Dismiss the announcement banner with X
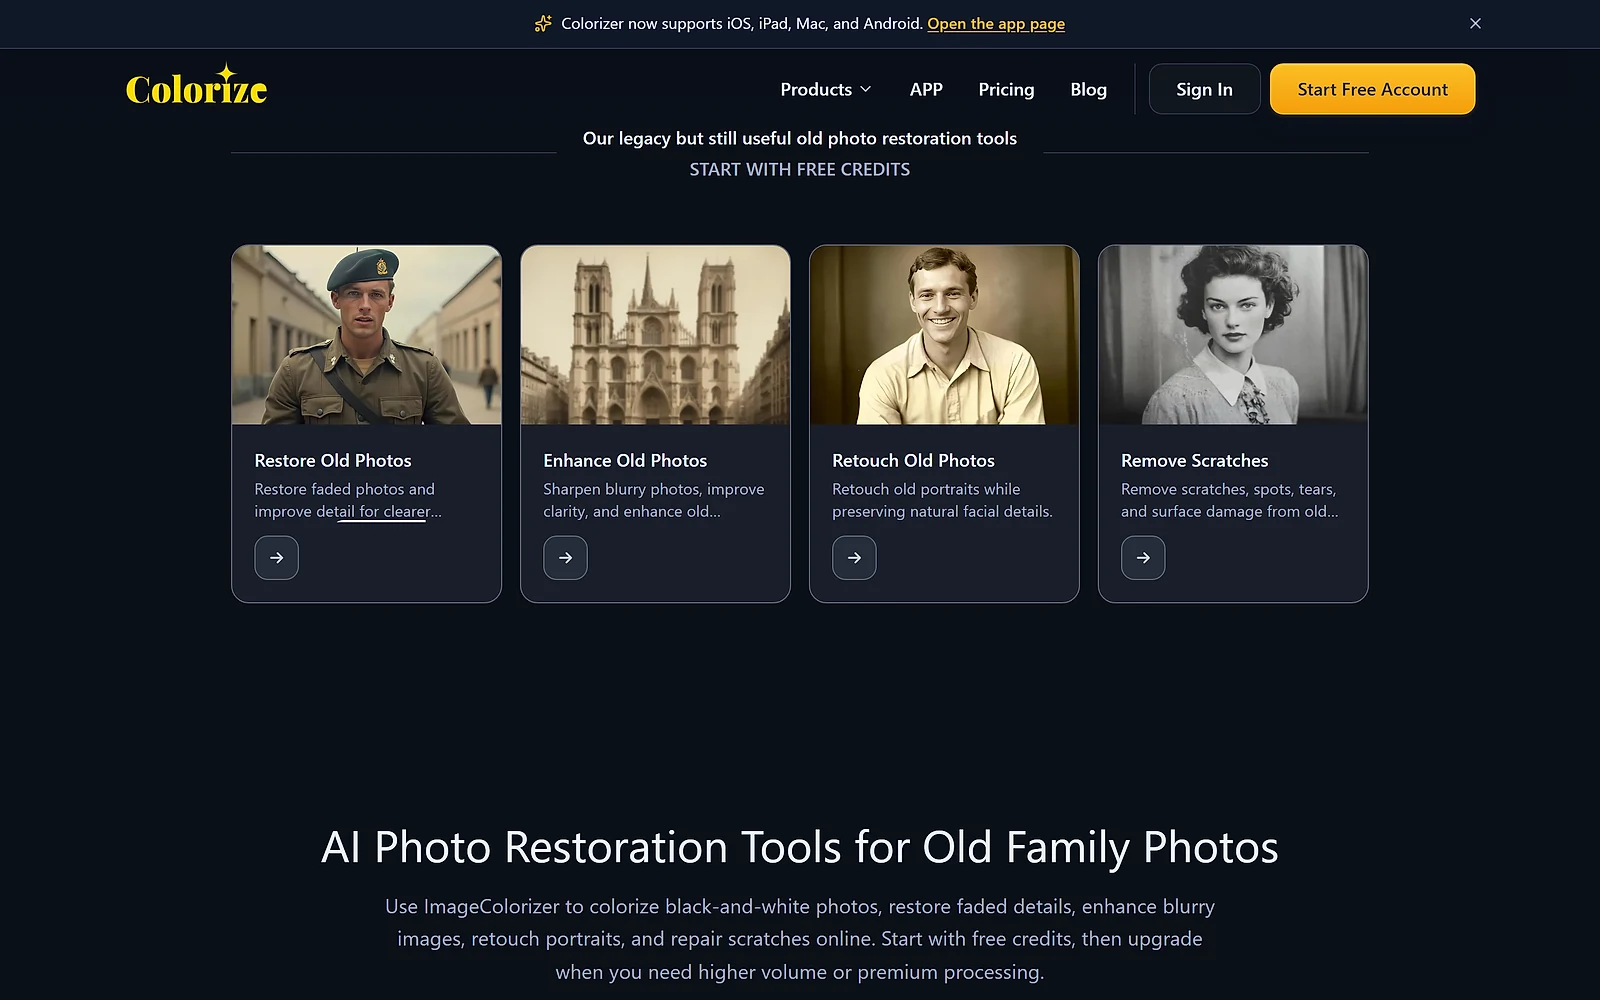The image size is (1600, 1000). 1475,23
